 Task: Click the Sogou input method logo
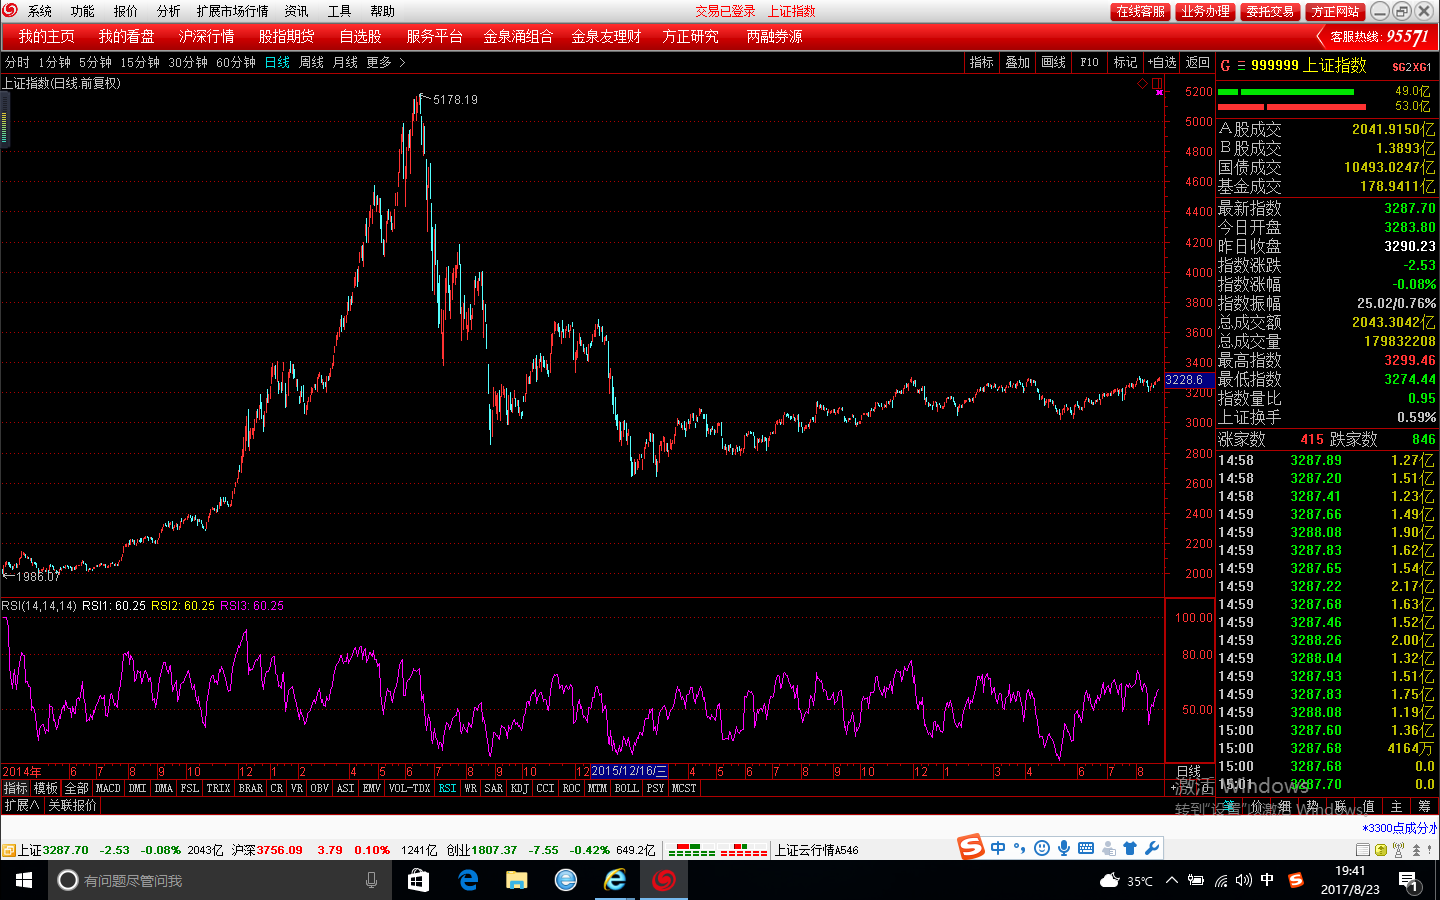pos(971,848)
